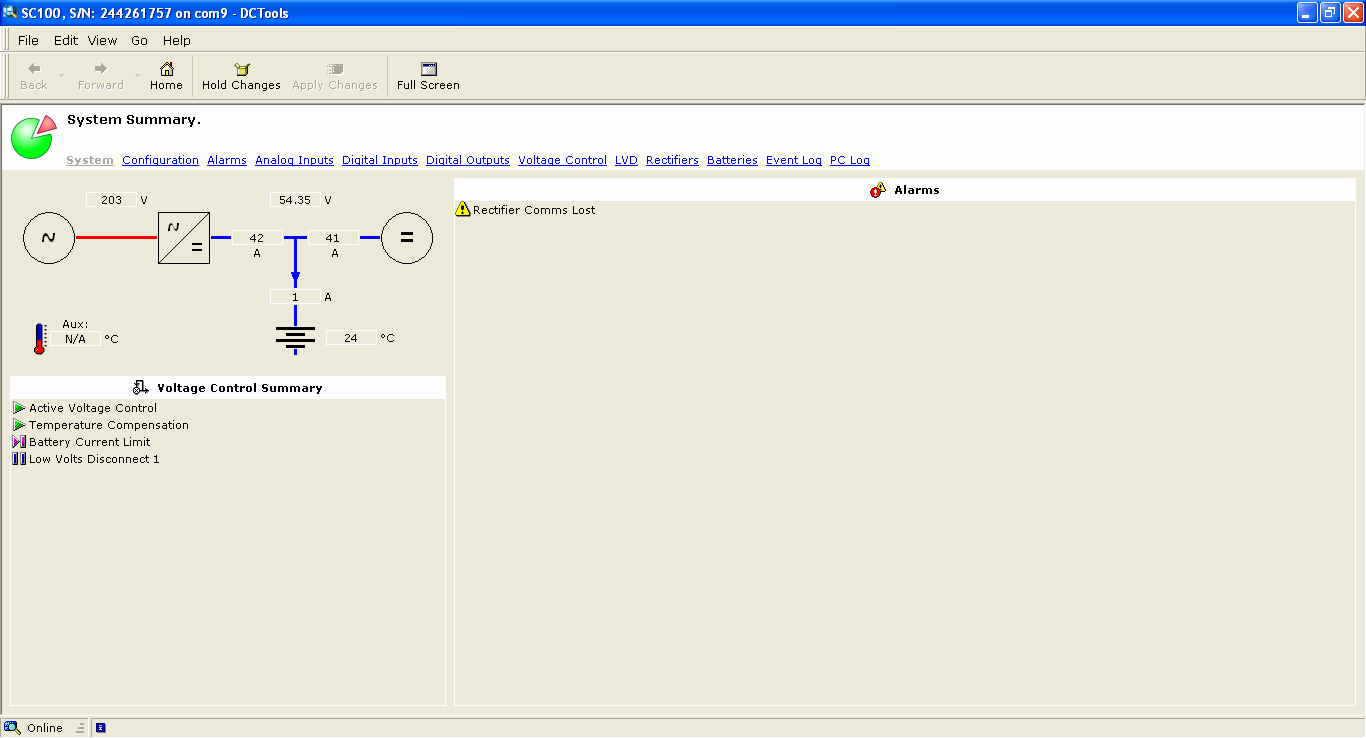The width and height of the screenshot is (1366, 738).
Task: Click the rectifier AC/DC converter symbol
Action: click(184, 238)
